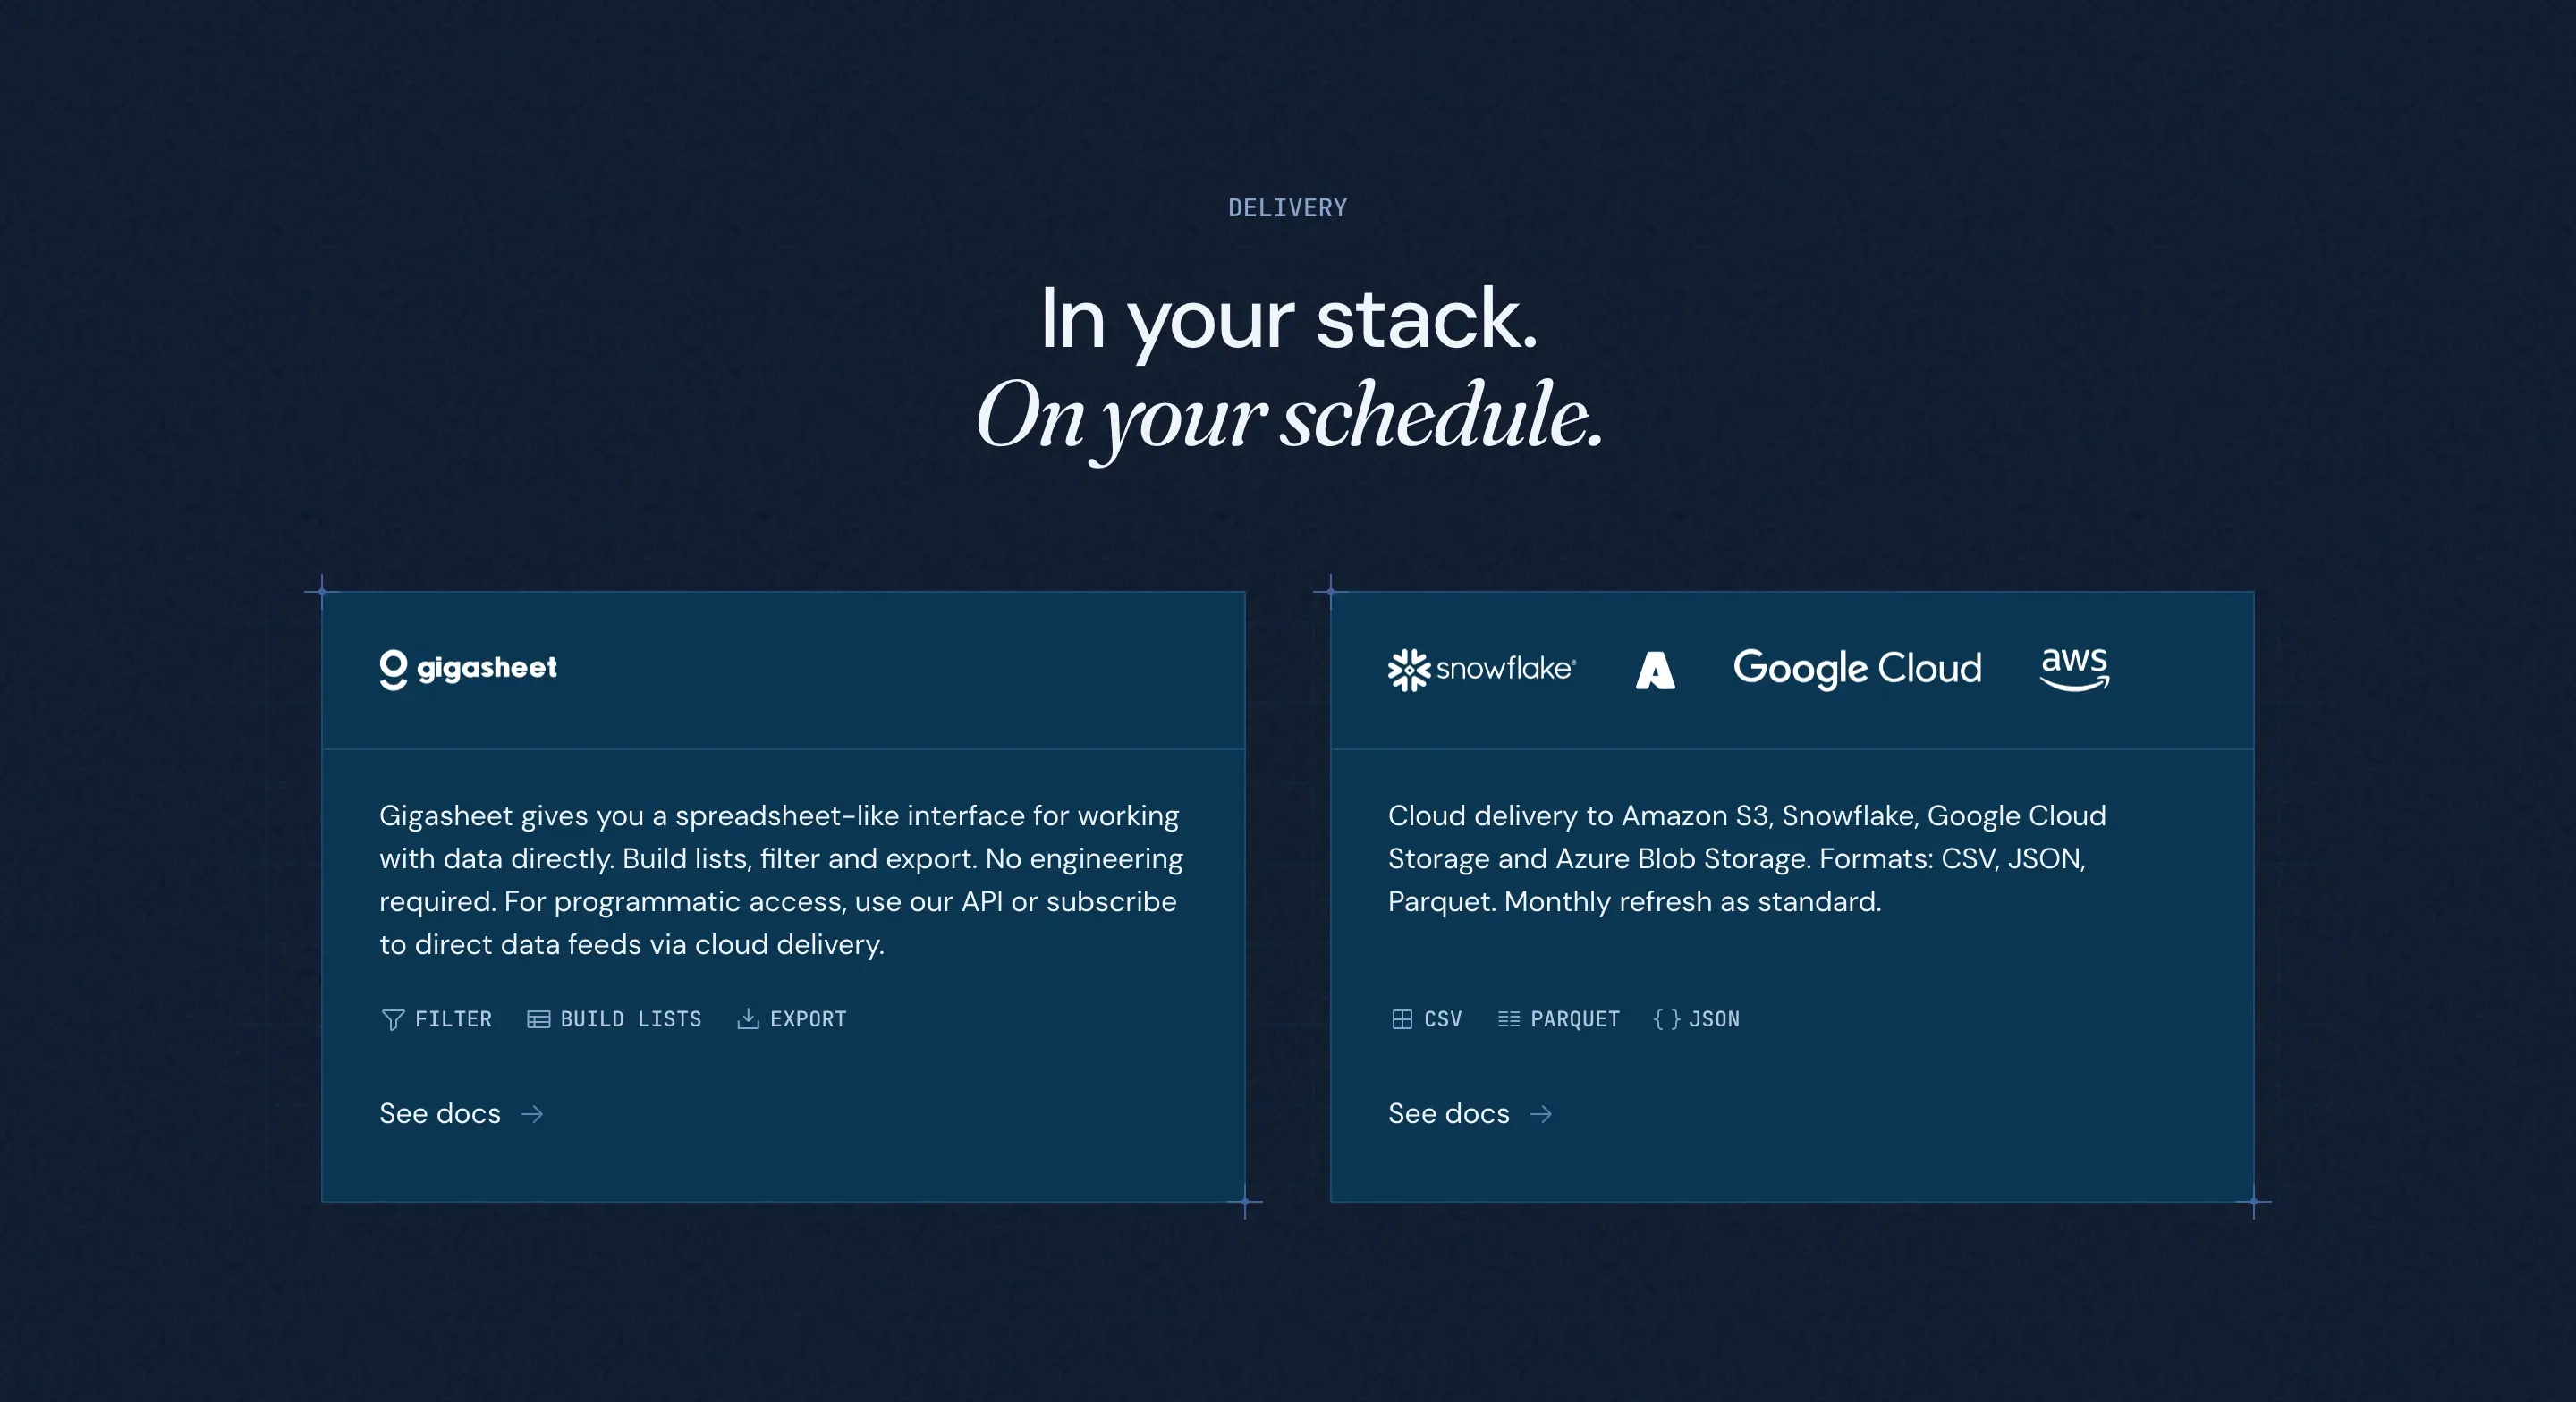Click the italic "On your schedule." heading
This screenshot has height=1402, width=2576.
point(1288,416)
